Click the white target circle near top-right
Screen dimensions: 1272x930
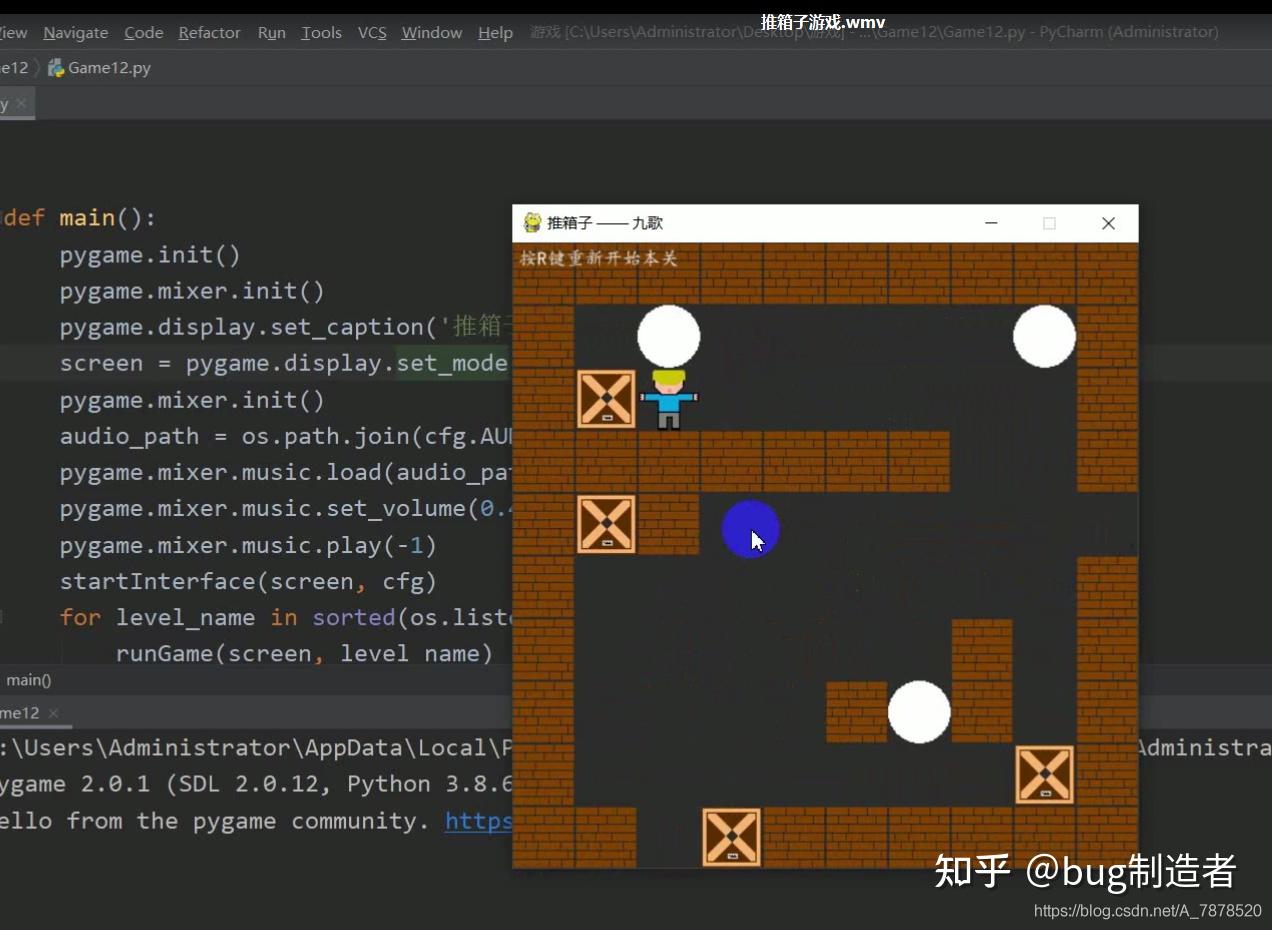(1044, 337)
